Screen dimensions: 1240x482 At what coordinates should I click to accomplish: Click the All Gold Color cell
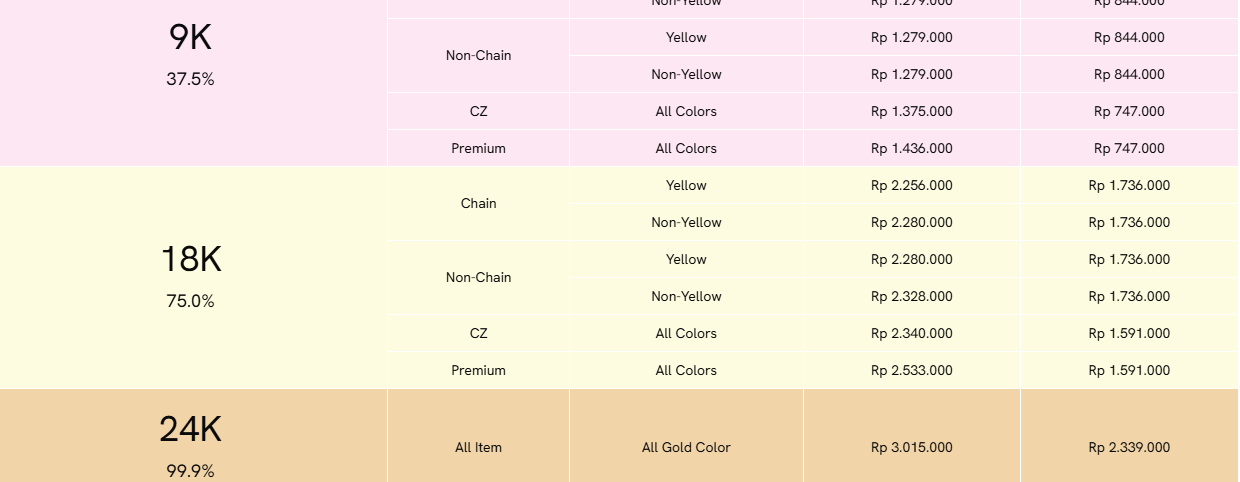pyautogui.click(x=686, y=447)
